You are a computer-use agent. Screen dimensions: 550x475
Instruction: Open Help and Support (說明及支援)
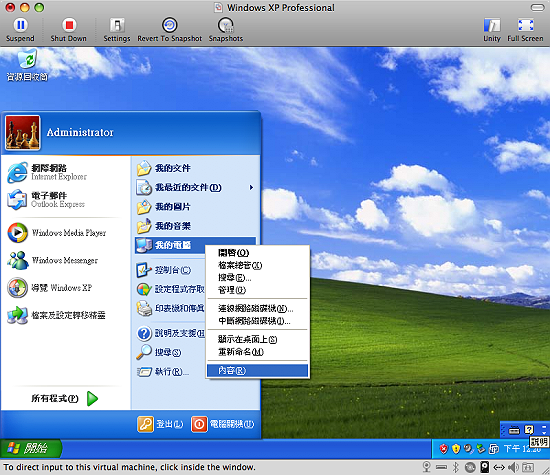click(x=170, y=333)
